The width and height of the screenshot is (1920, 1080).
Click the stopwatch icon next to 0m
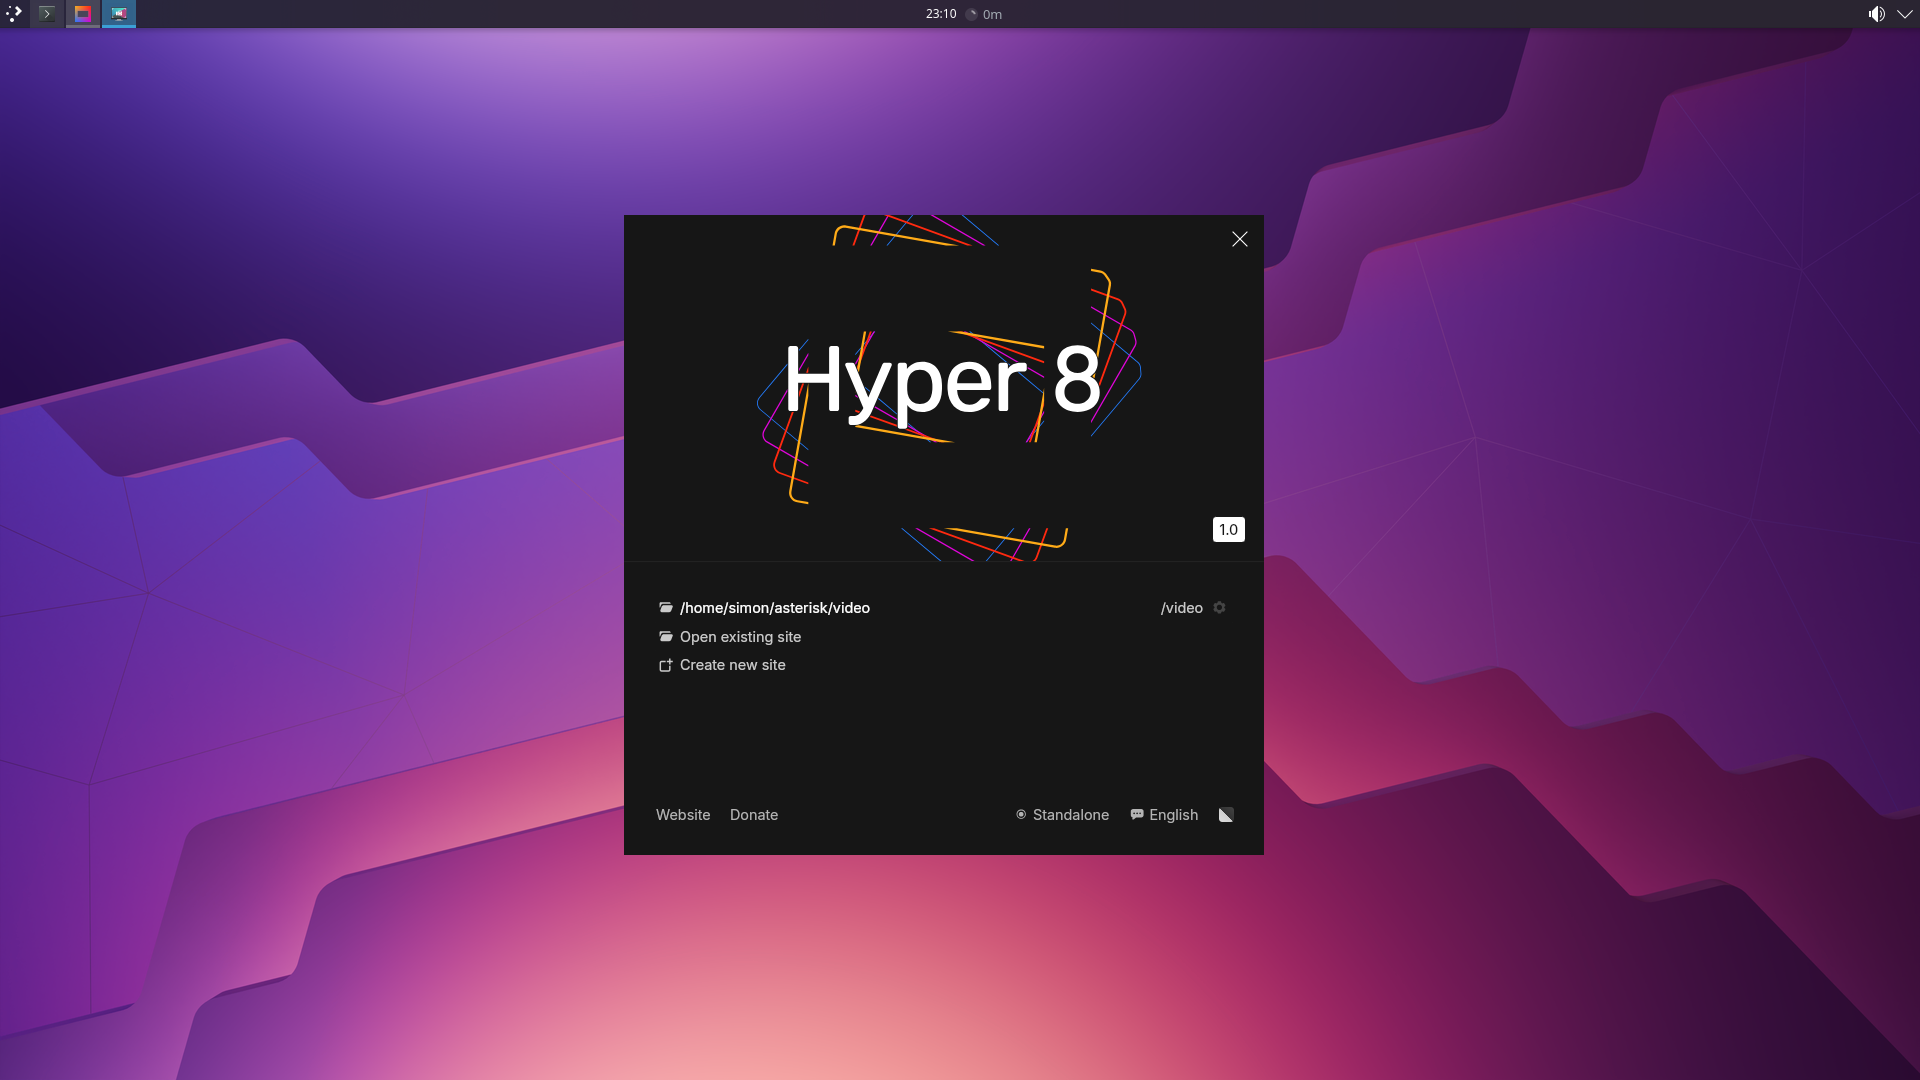coord(971,14)
